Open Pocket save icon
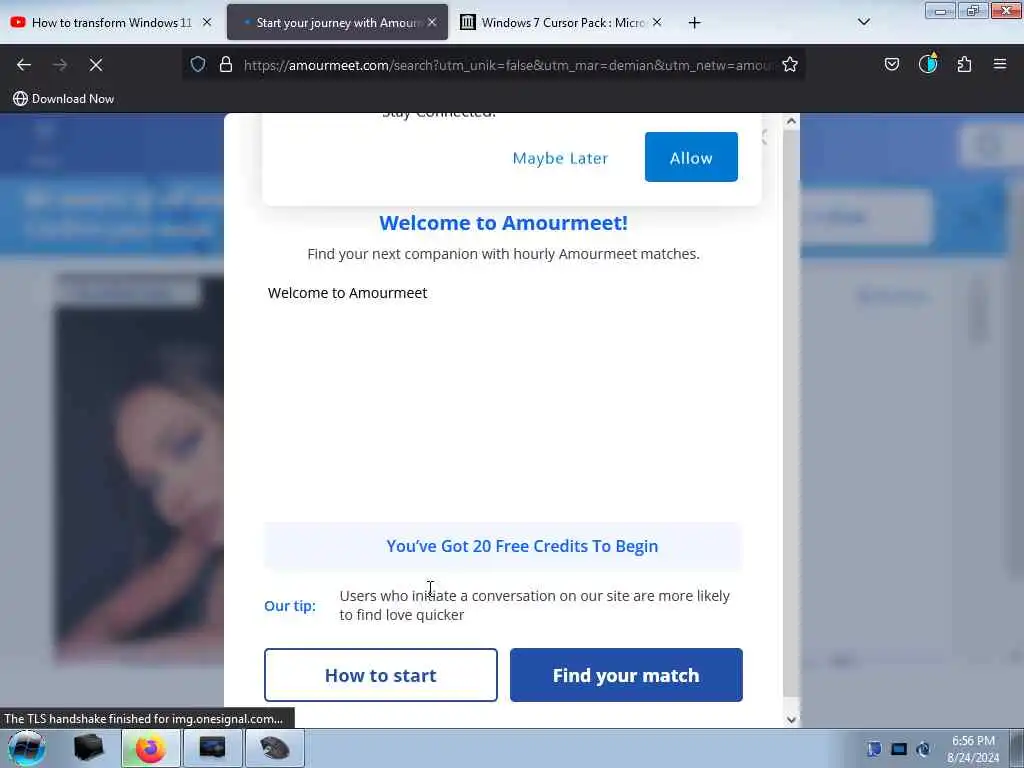 (x=891, y=64)
